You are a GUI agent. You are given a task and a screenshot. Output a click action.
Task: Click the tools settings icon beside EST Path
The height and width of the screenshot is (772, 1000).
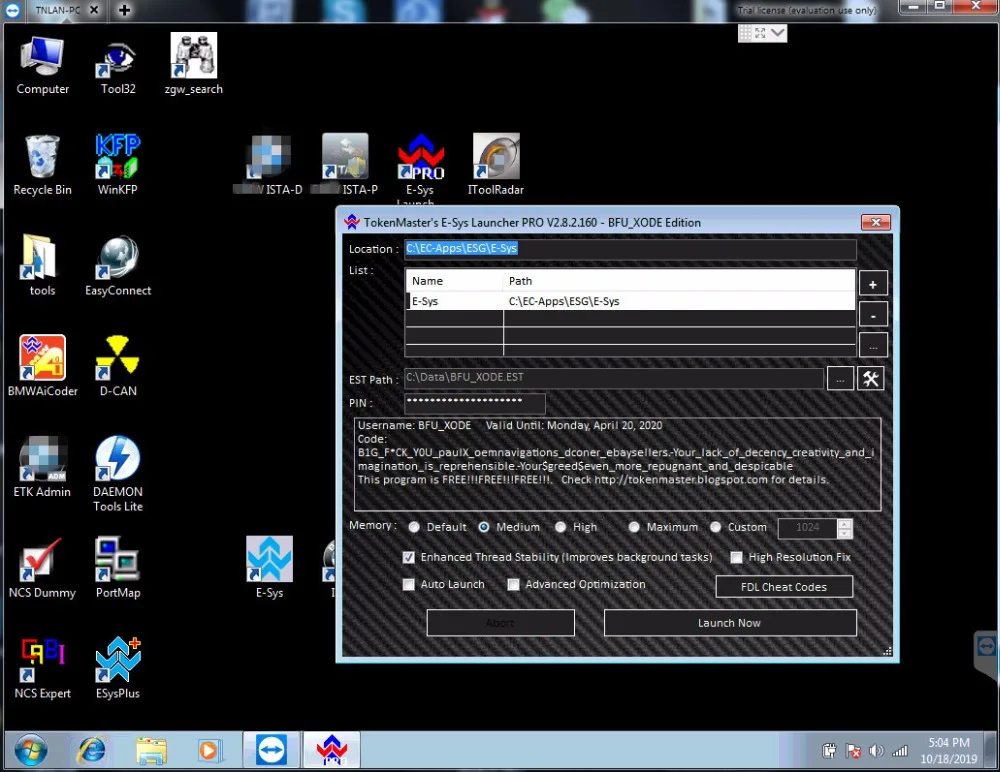click(871, 378)
